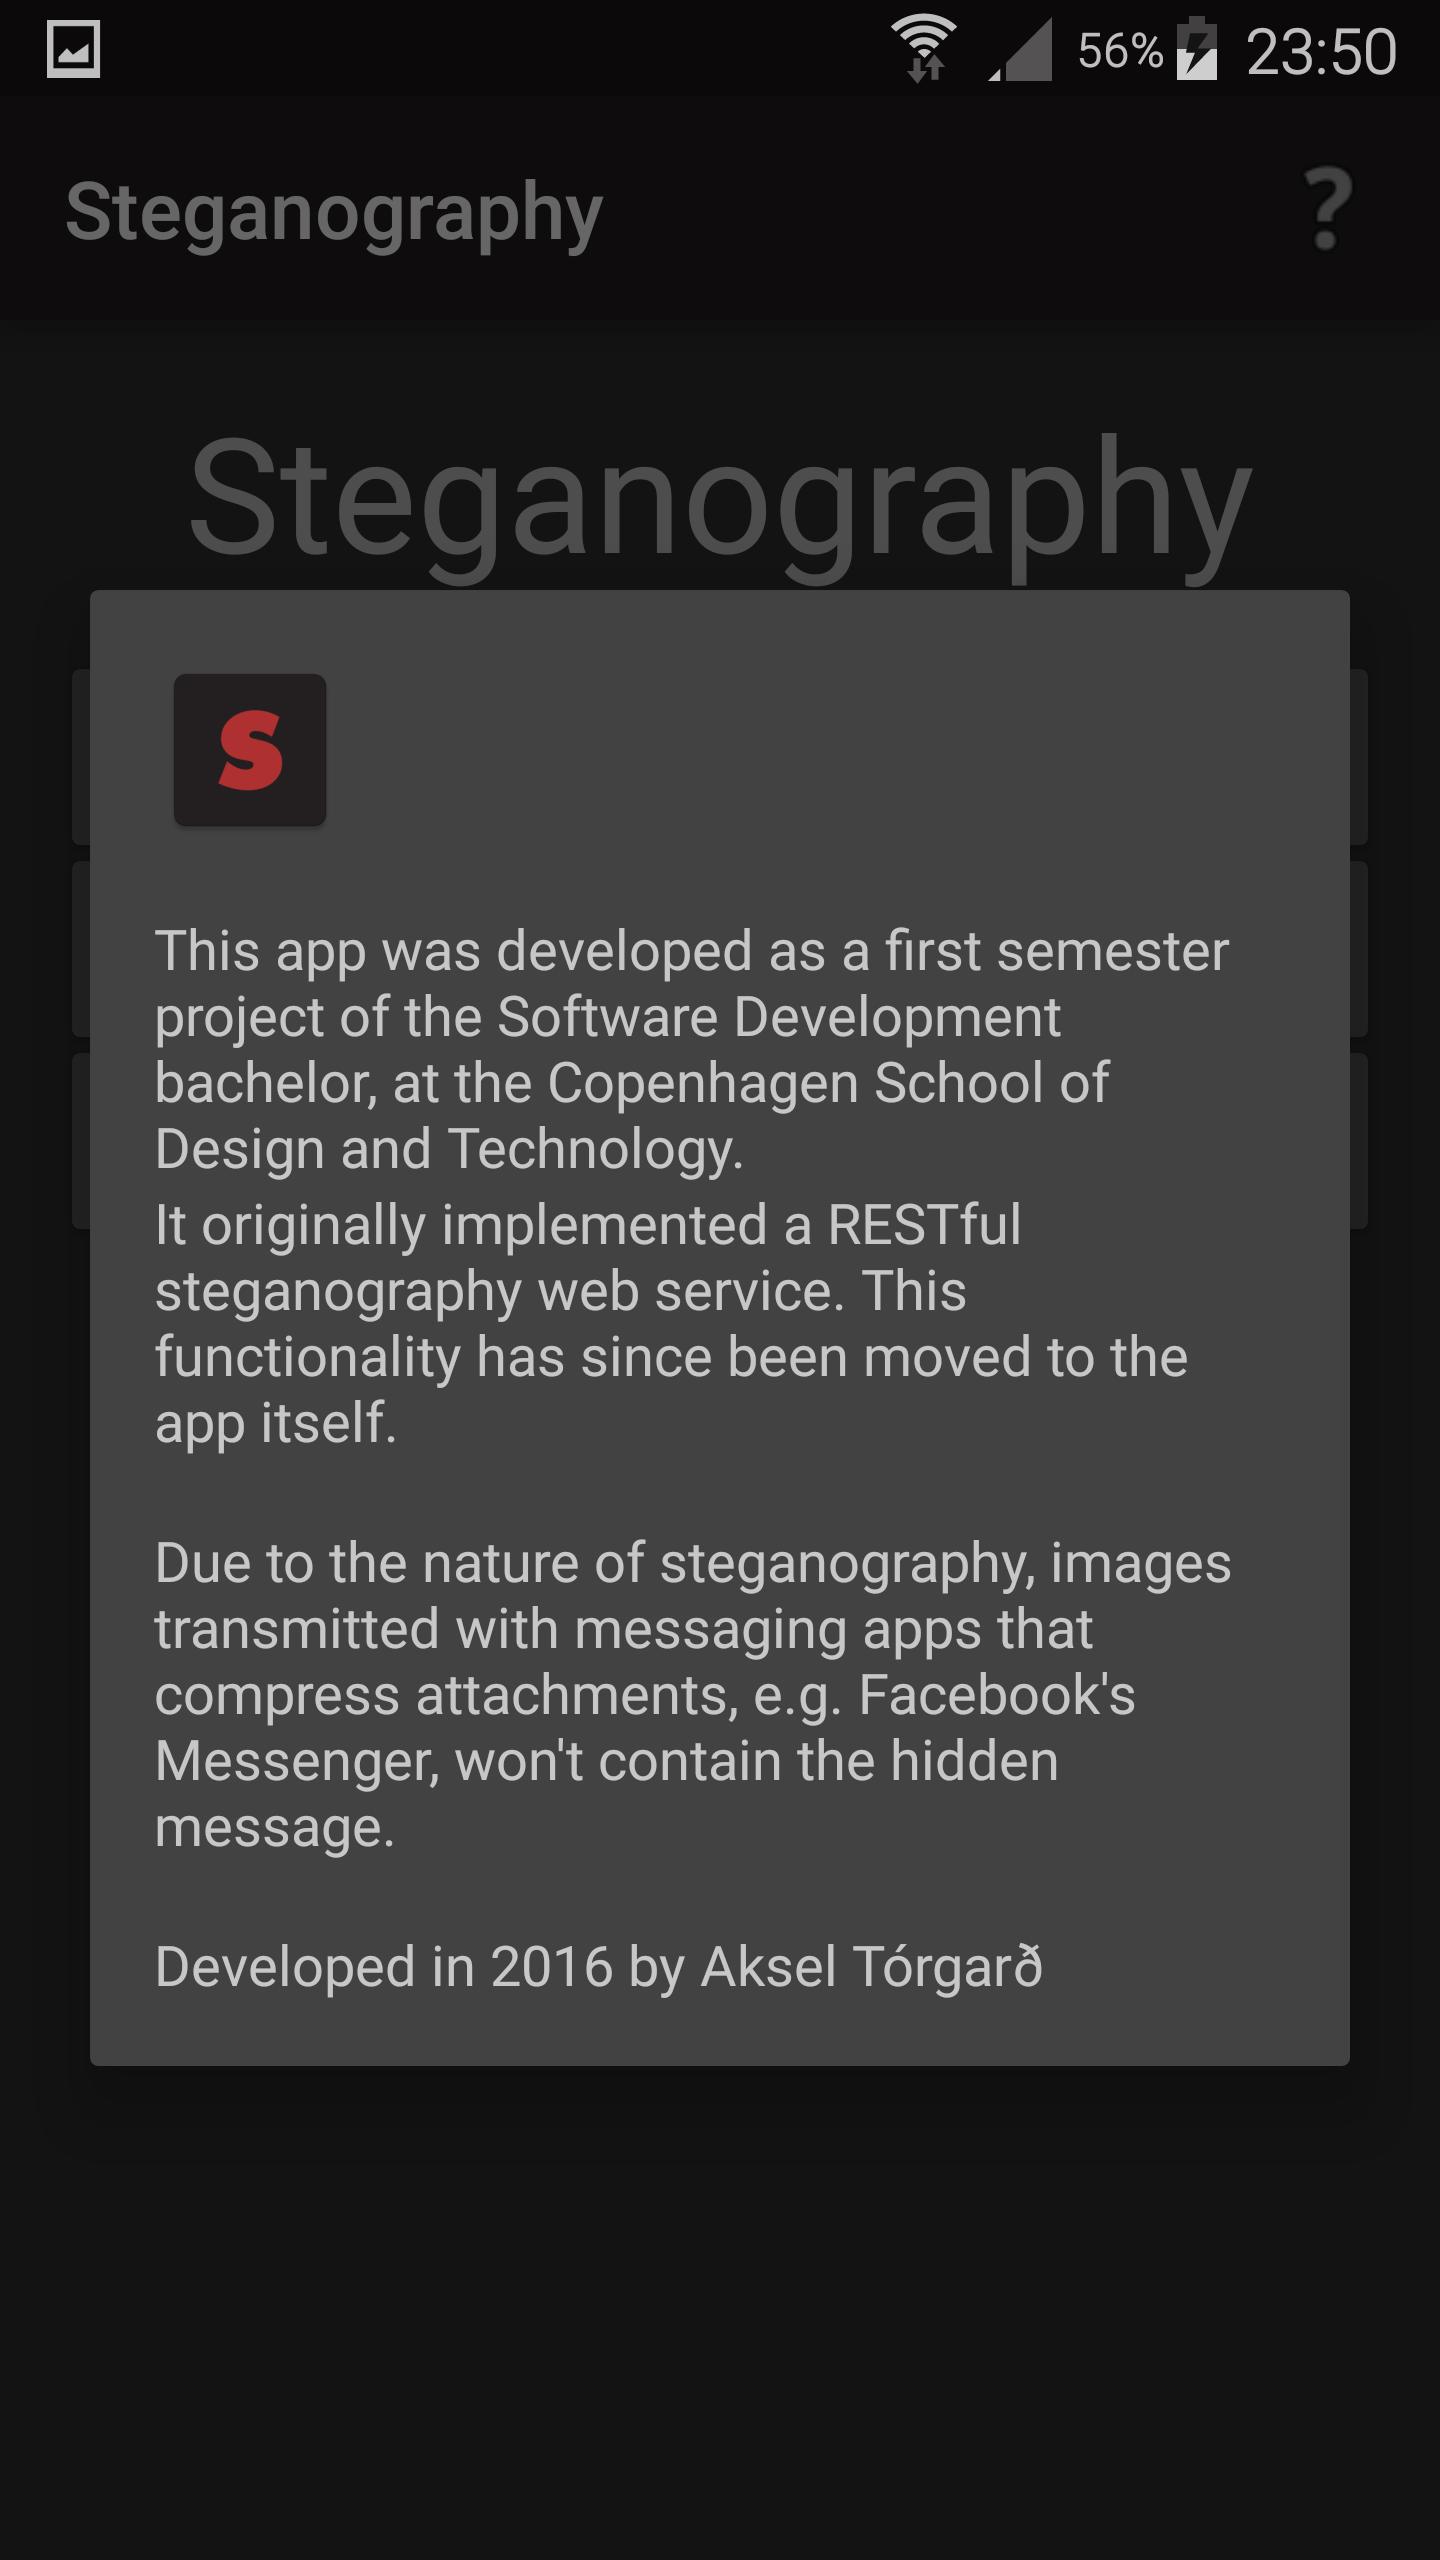1440x2560 pixels.
Task: Click the paragraph about the first semester project
Action: [x=692, y=1049]
